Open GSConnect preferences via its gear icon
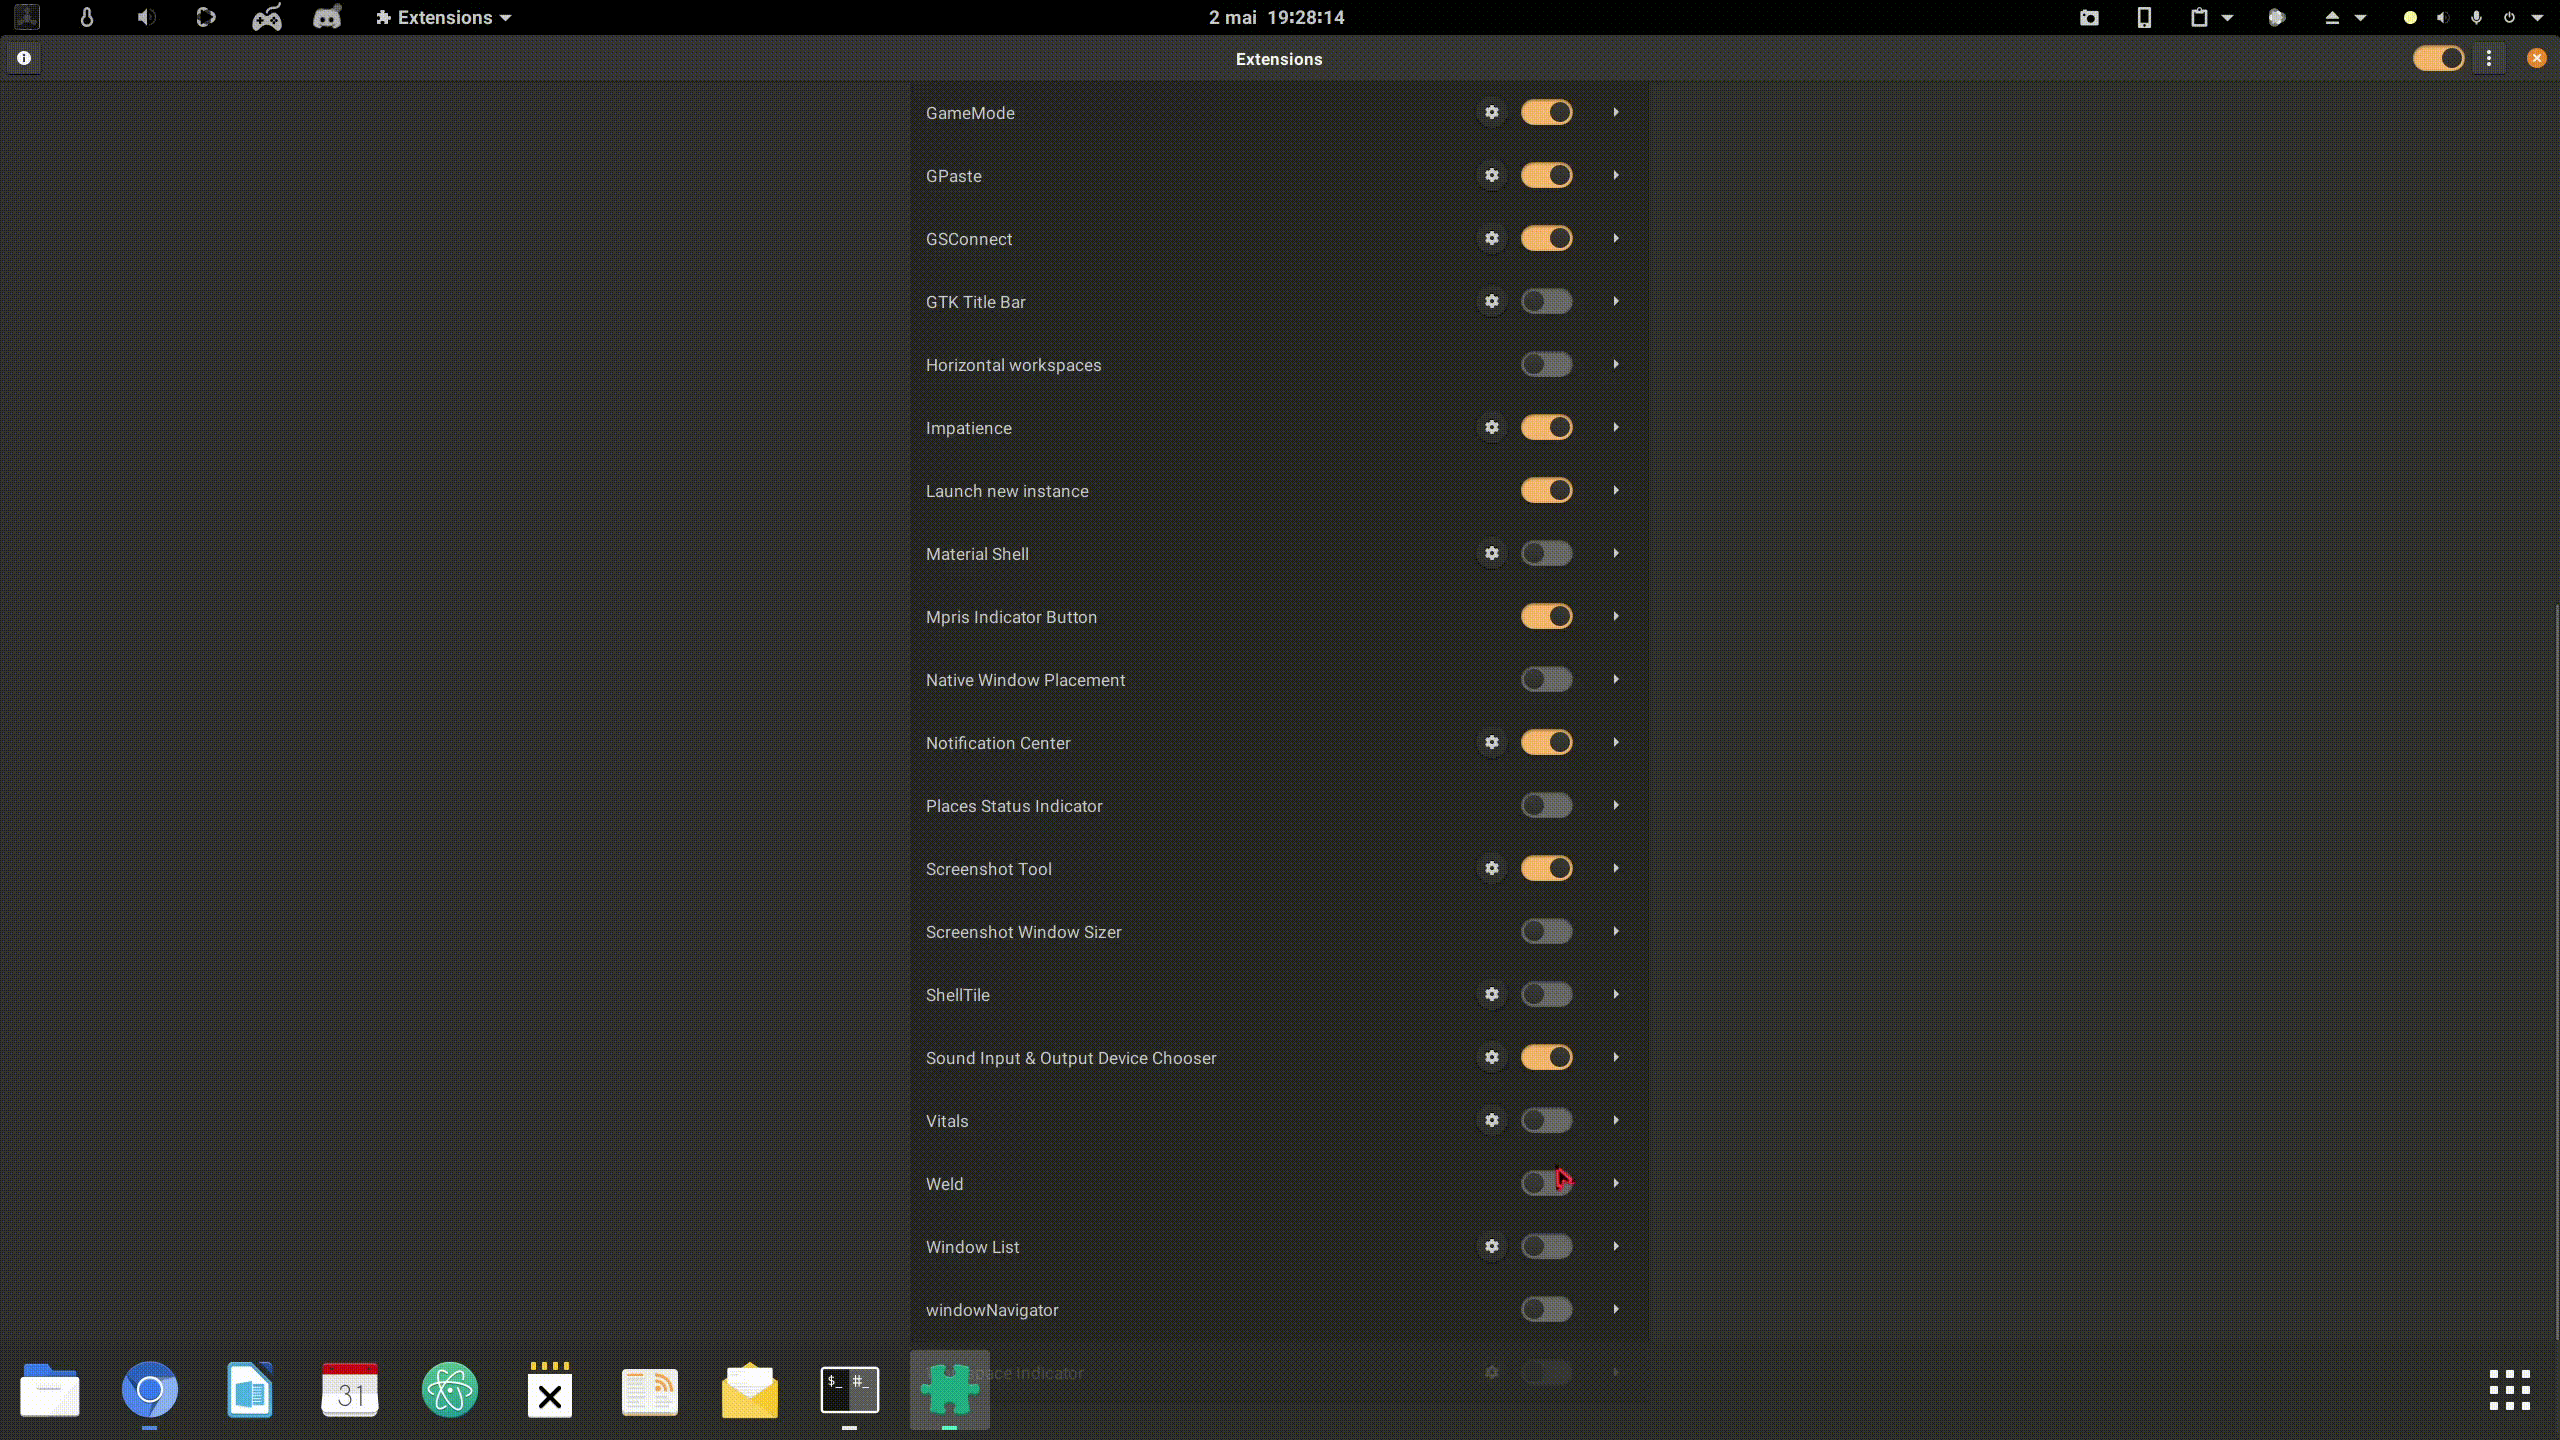The image size is (2560, 1440). (x=1491, y=238)
